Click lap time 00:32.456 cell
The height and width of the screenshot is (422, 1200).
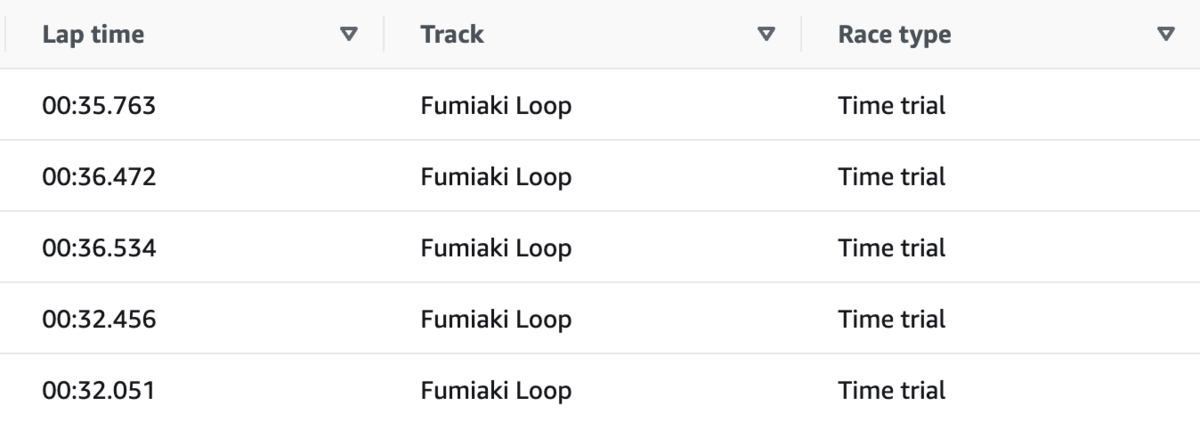click(99, 319)
